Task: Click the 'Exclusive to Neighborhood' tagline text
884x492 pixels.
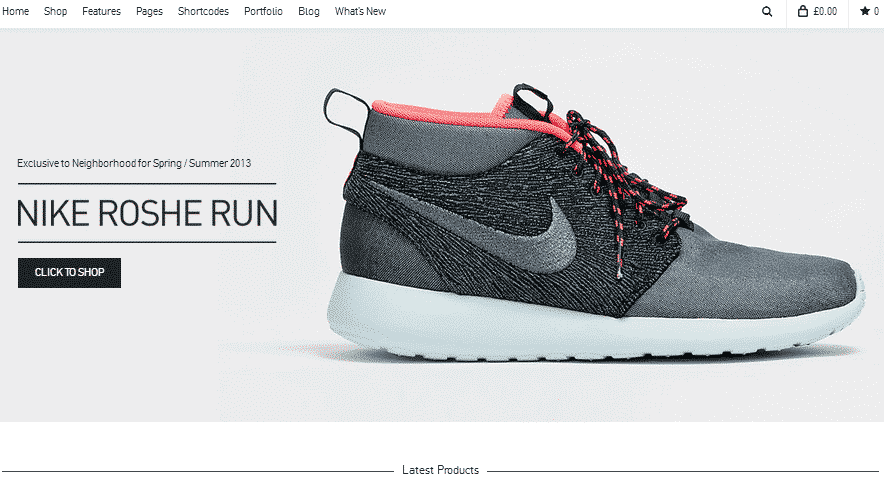Action: (134, 163)
